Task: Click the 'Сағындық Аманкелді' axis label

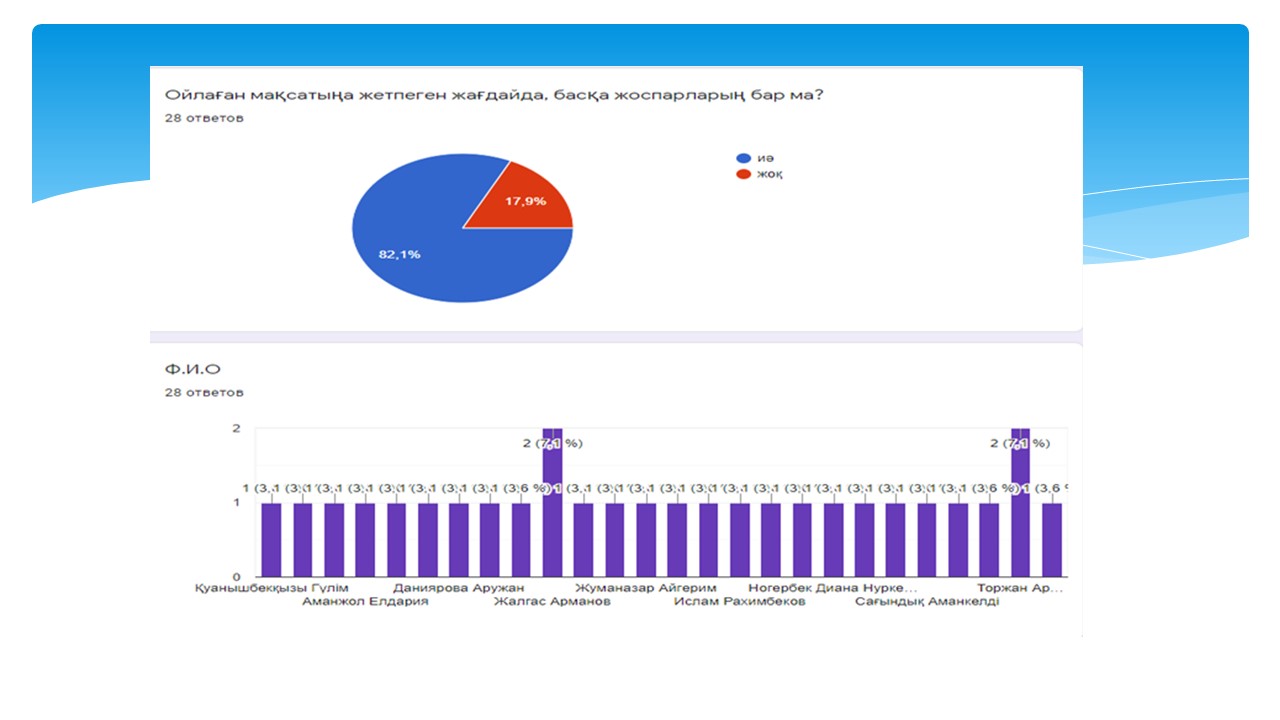Action: pyautogui.click(x=927, y=602)
